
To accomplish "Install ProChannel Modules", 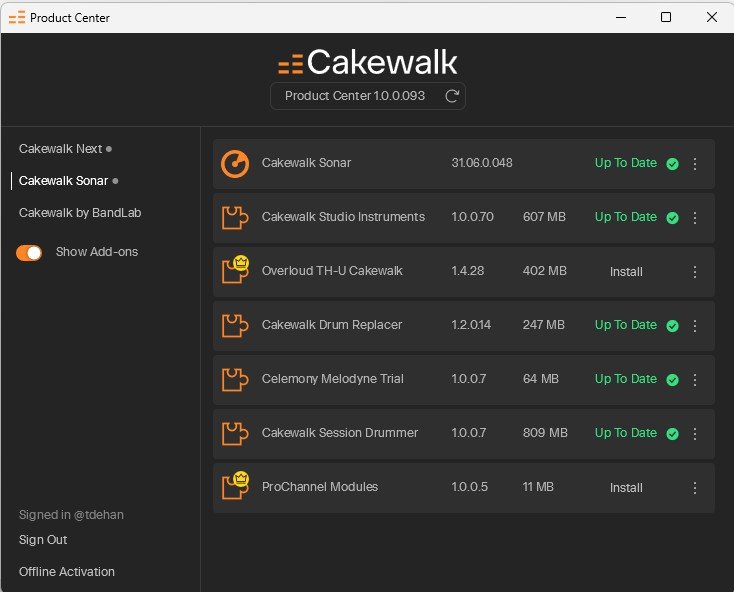I will tap(626, 488).
